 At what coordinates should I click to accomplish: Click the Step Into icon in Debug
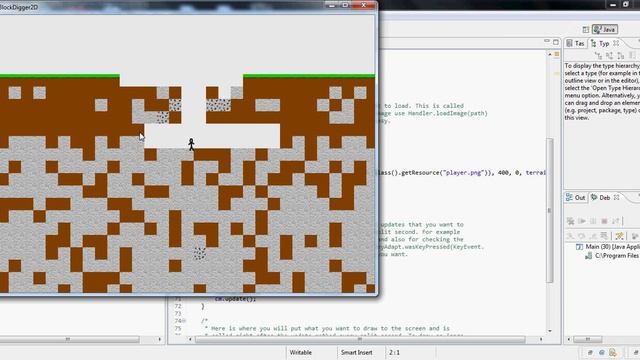pyautogui.click(x=570, y=236)
